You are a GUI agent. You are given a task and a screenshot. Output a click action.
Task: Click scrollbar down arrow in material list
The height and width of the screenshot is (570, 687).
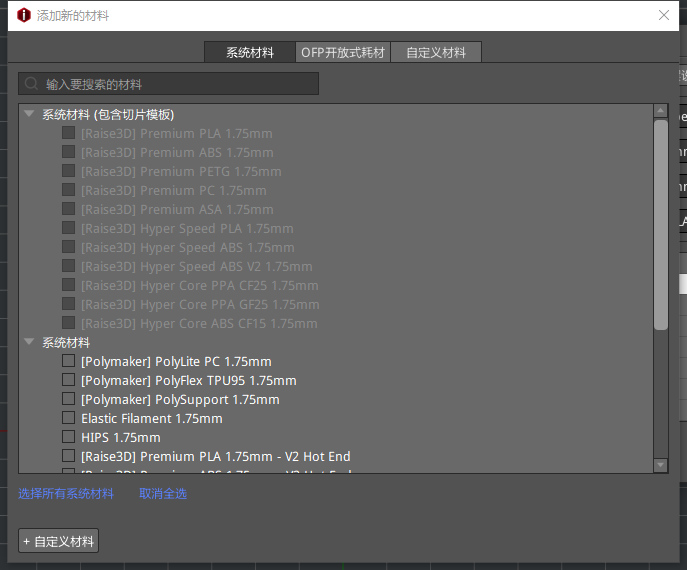pos(660,465)
